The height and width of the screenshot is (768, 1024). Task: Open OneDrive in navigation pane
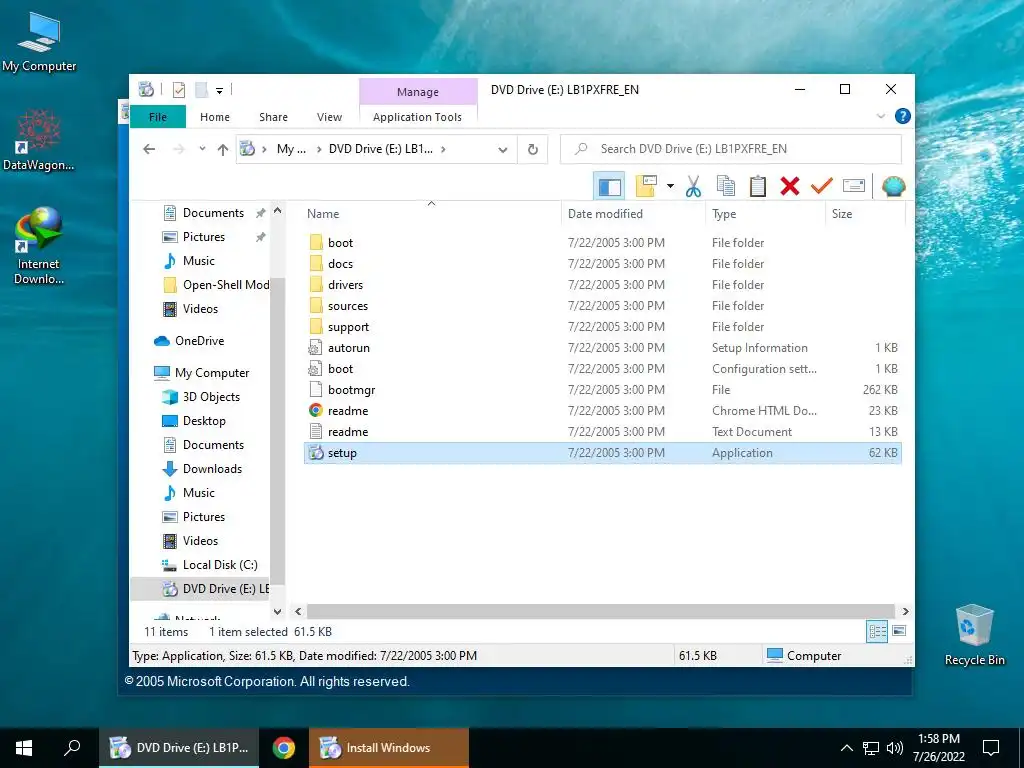pos(199,341)
